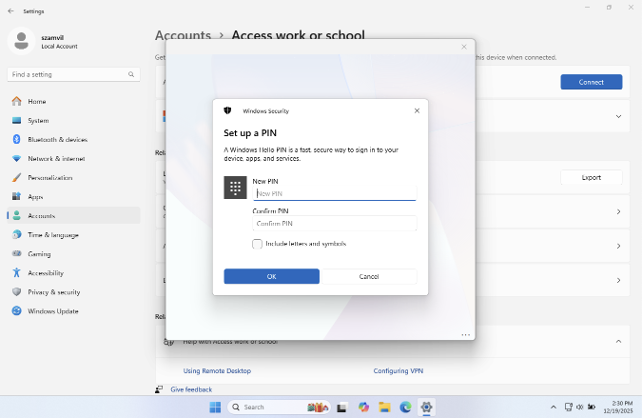Open the Configuring VPN help link

398,371
